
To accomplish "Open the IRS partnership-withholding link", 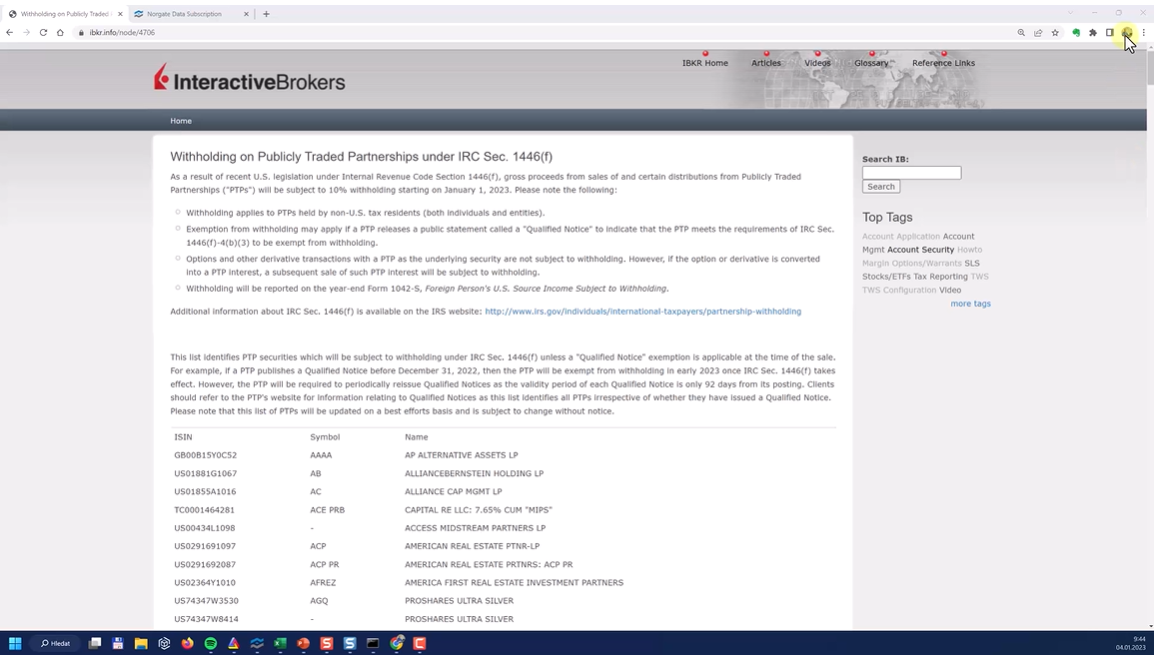I will click(643, 311).
